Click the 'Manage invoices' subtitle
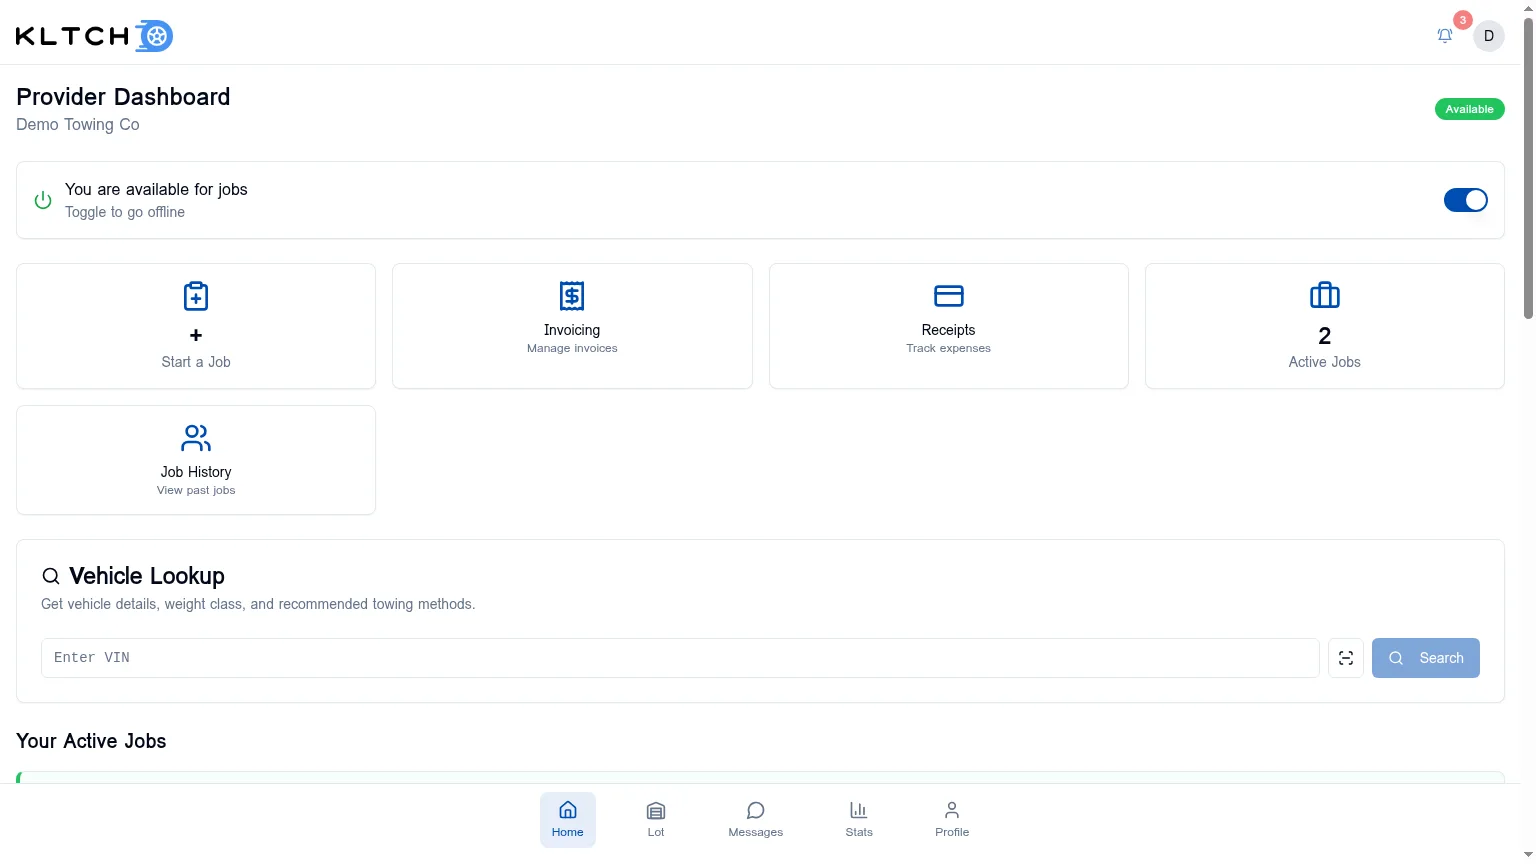The width and height of the screenshot is (1536, 864). coord(572,348)
